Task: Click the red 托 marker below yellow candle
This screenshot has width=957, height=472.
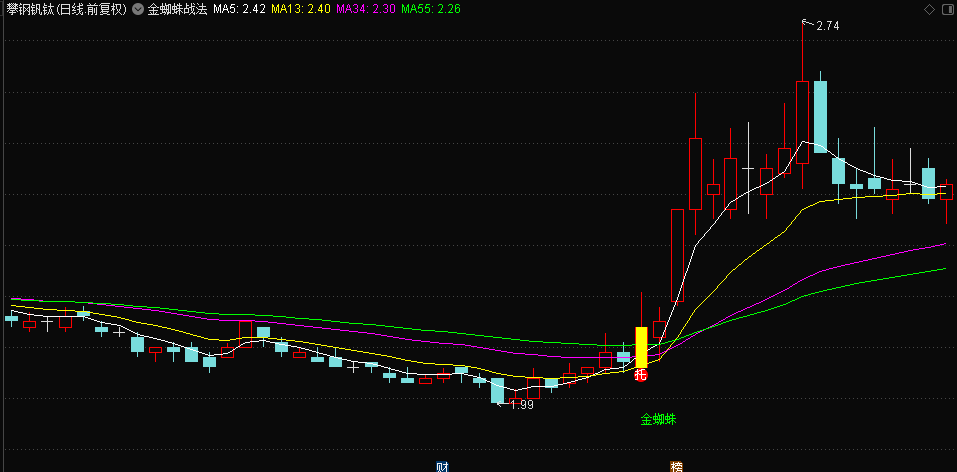Action: (x=641, y=375)
